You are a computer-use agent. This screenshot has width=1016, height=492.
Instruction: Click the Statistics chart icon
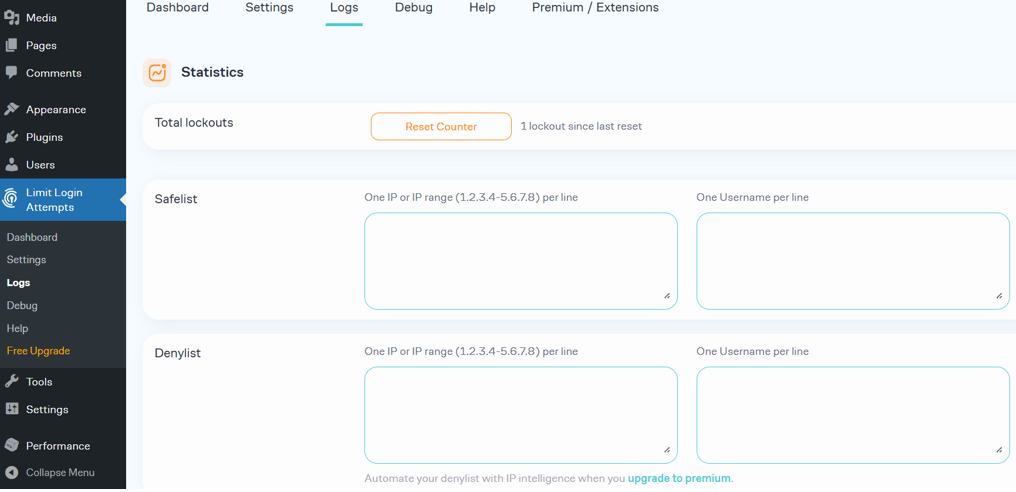[x=157, y=73]
